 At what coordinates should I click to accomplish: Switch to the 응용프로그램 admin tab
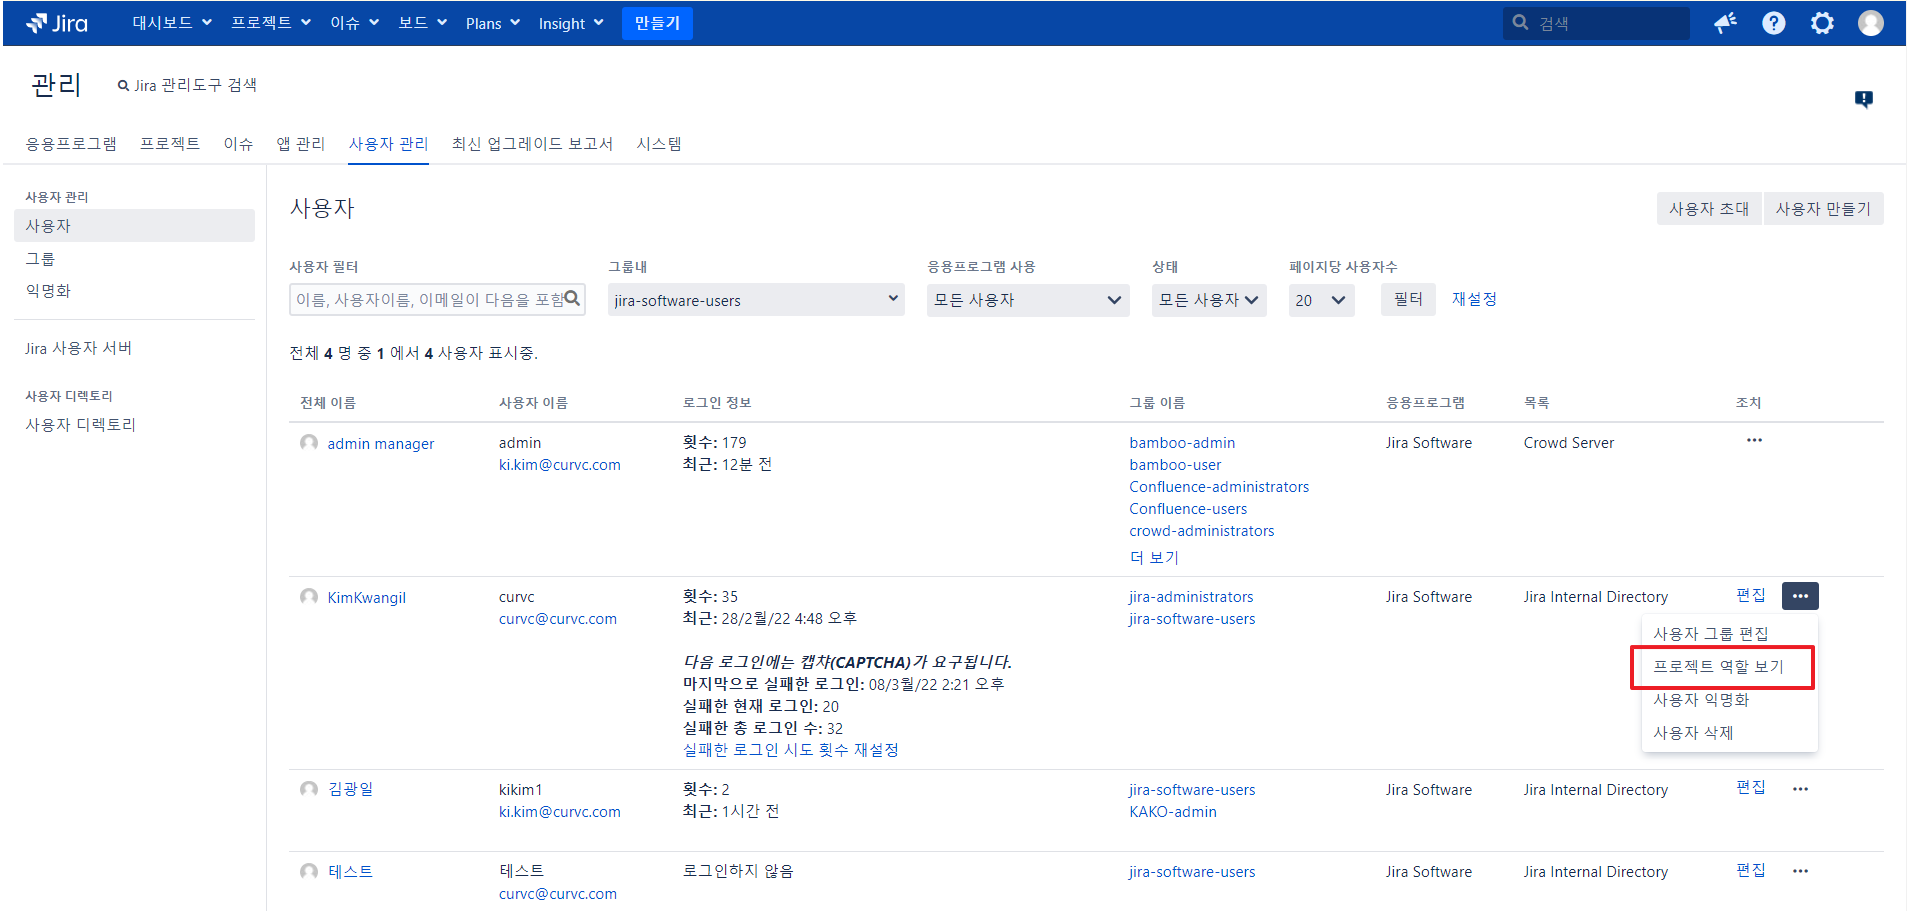click(71, 144)
